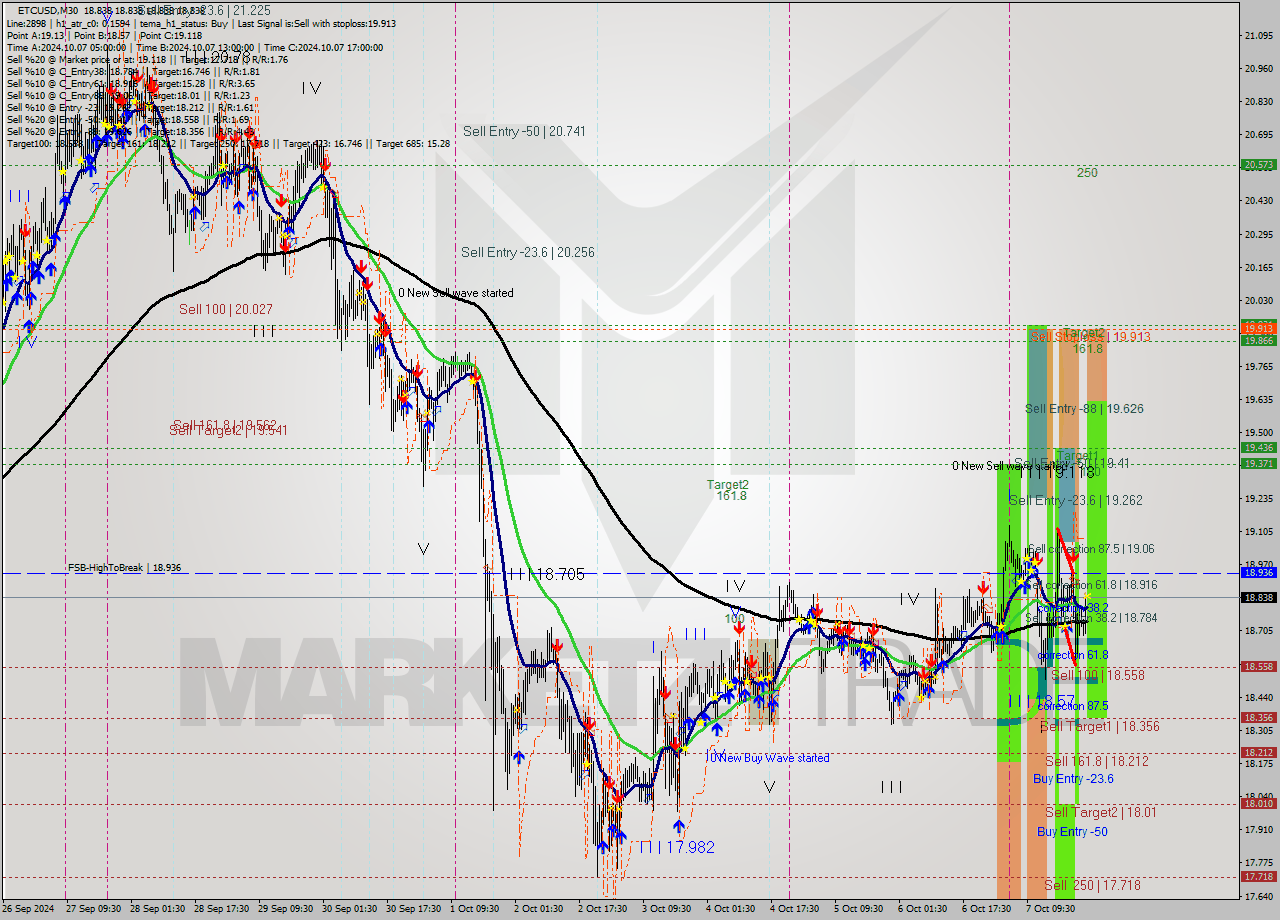Select the 'Sell correction 87.5 | 19.06' label

pyautogui.click(x=1091, y=549)
